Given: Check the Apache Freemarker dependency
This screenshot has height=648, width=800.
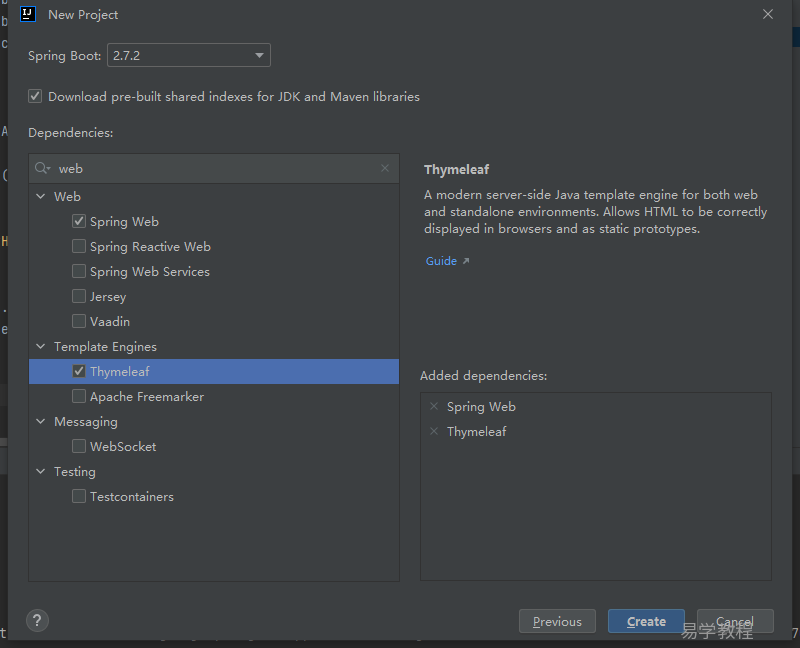Looking at the screenshot, I should click(x=79, y=396).
